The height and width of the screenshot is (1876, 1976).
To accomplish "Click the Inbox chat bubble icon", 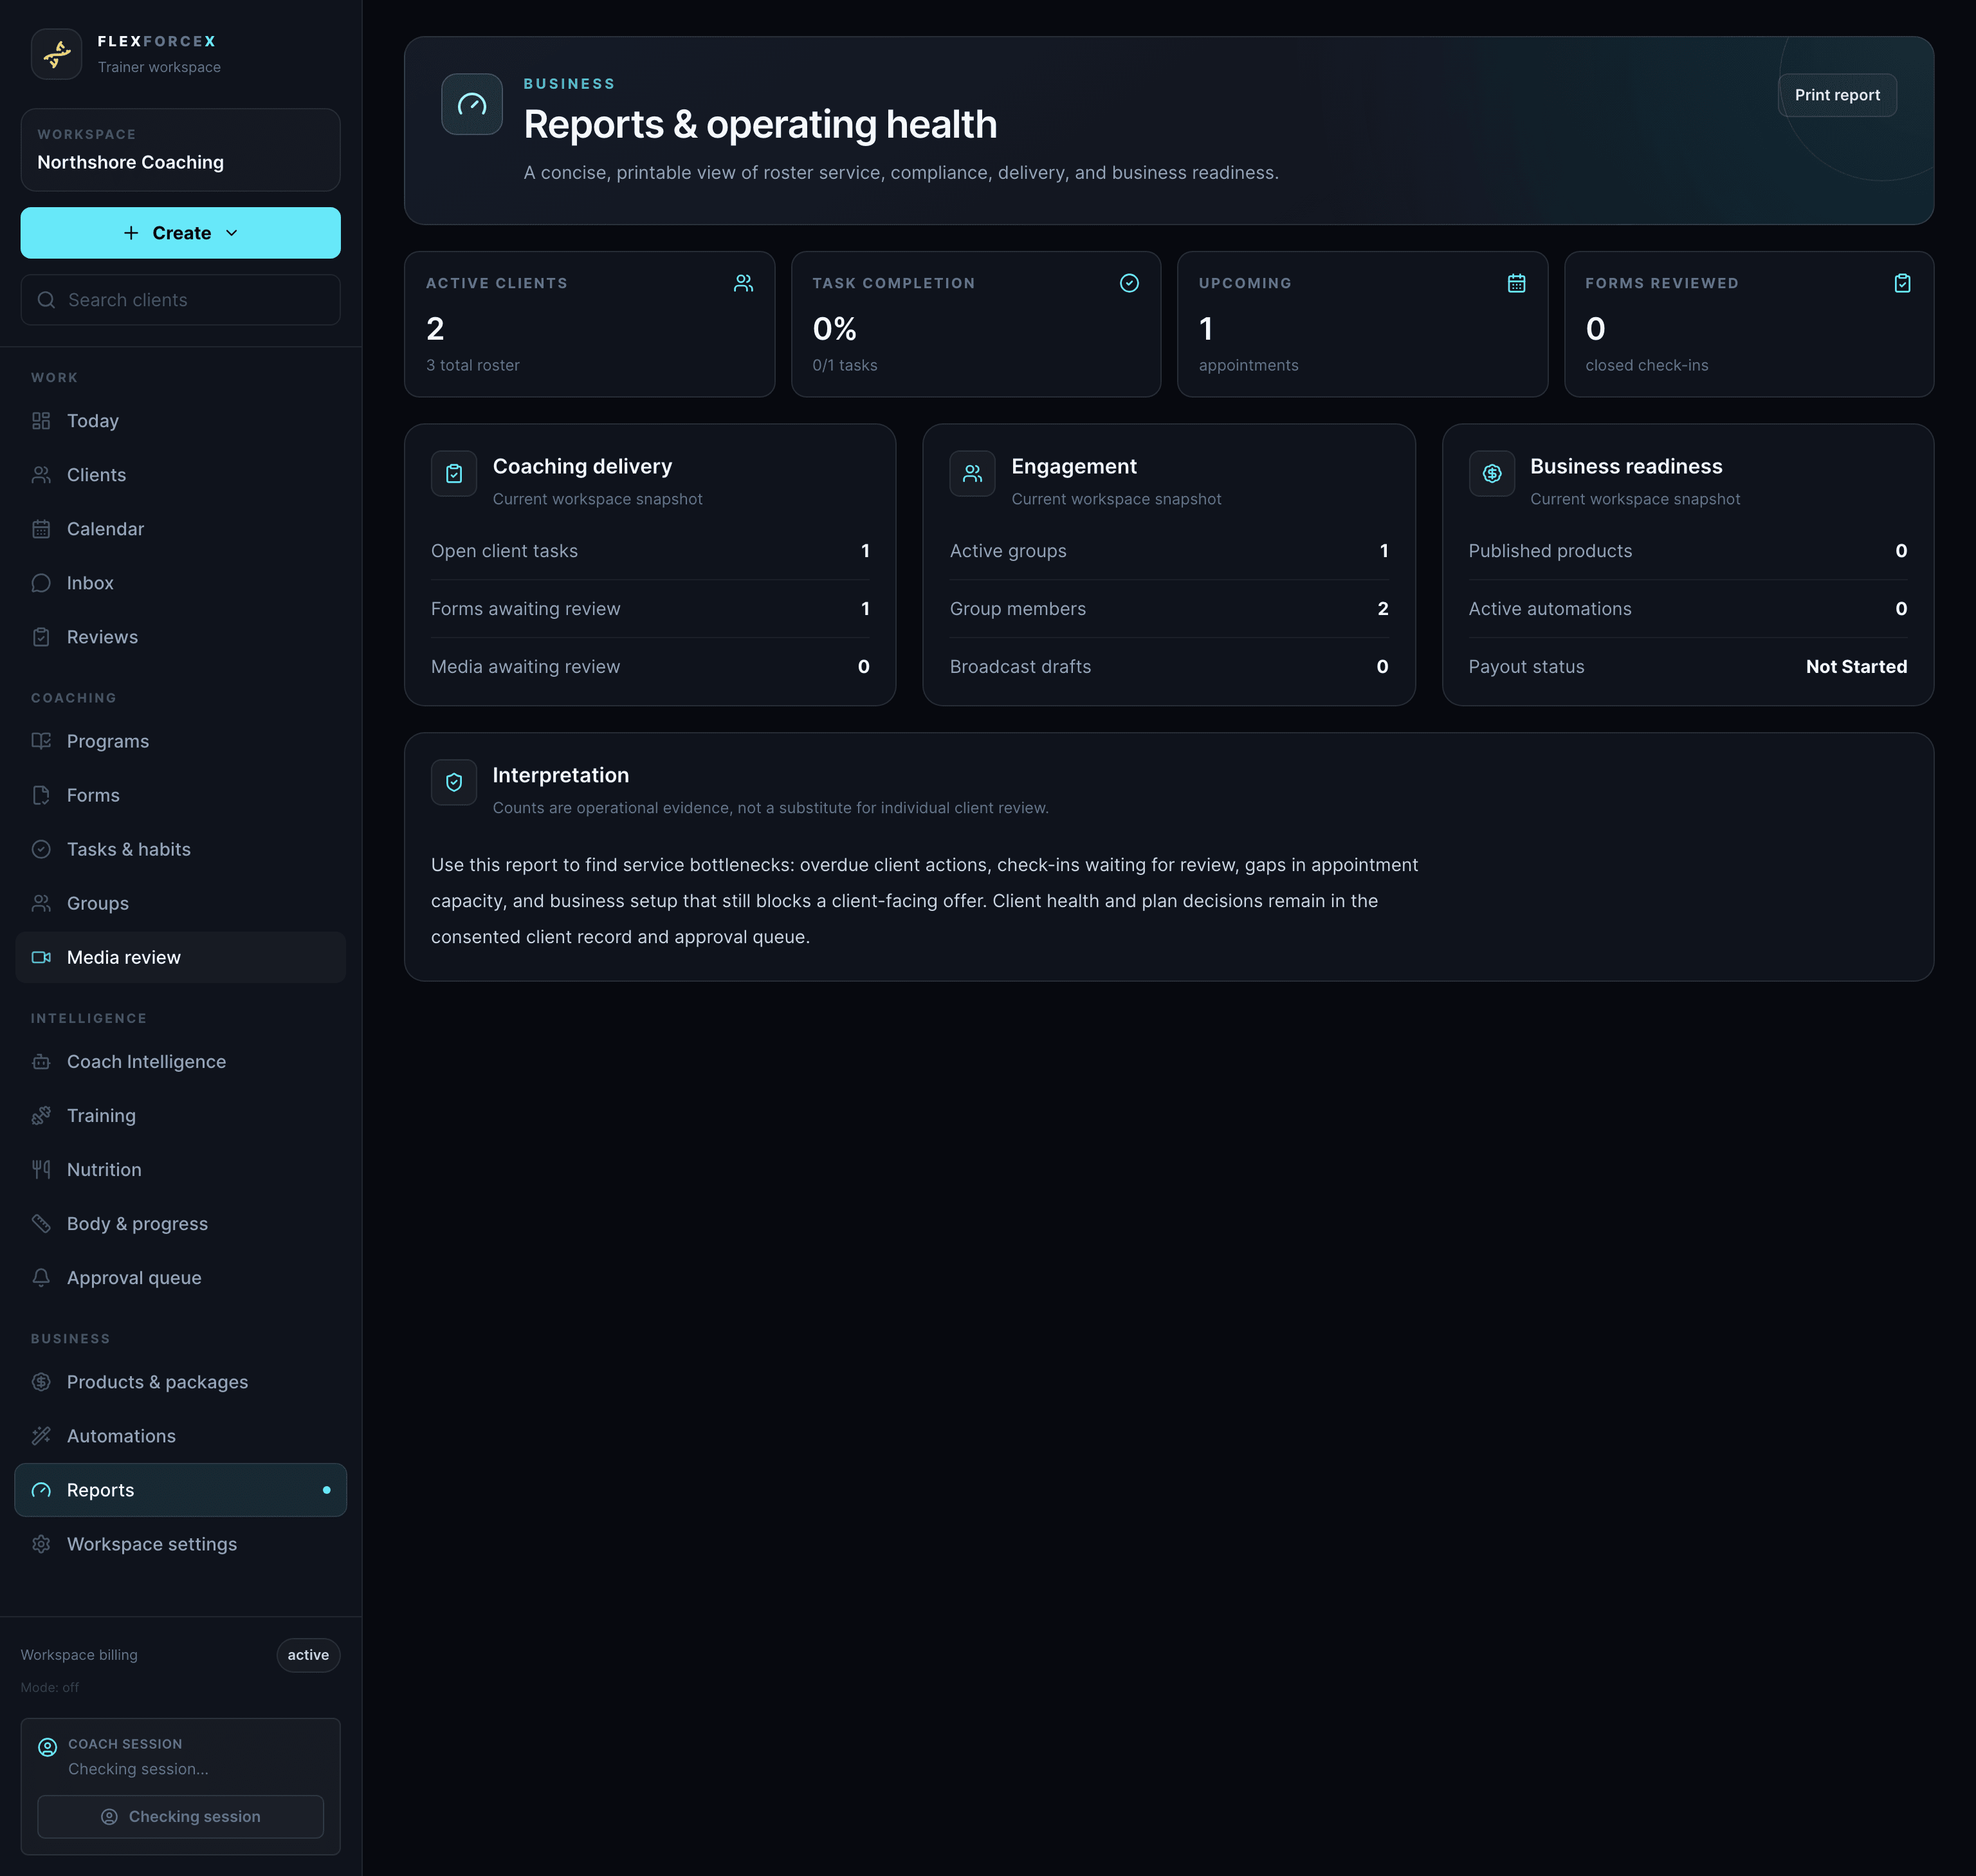I will (x=41, y=583).
